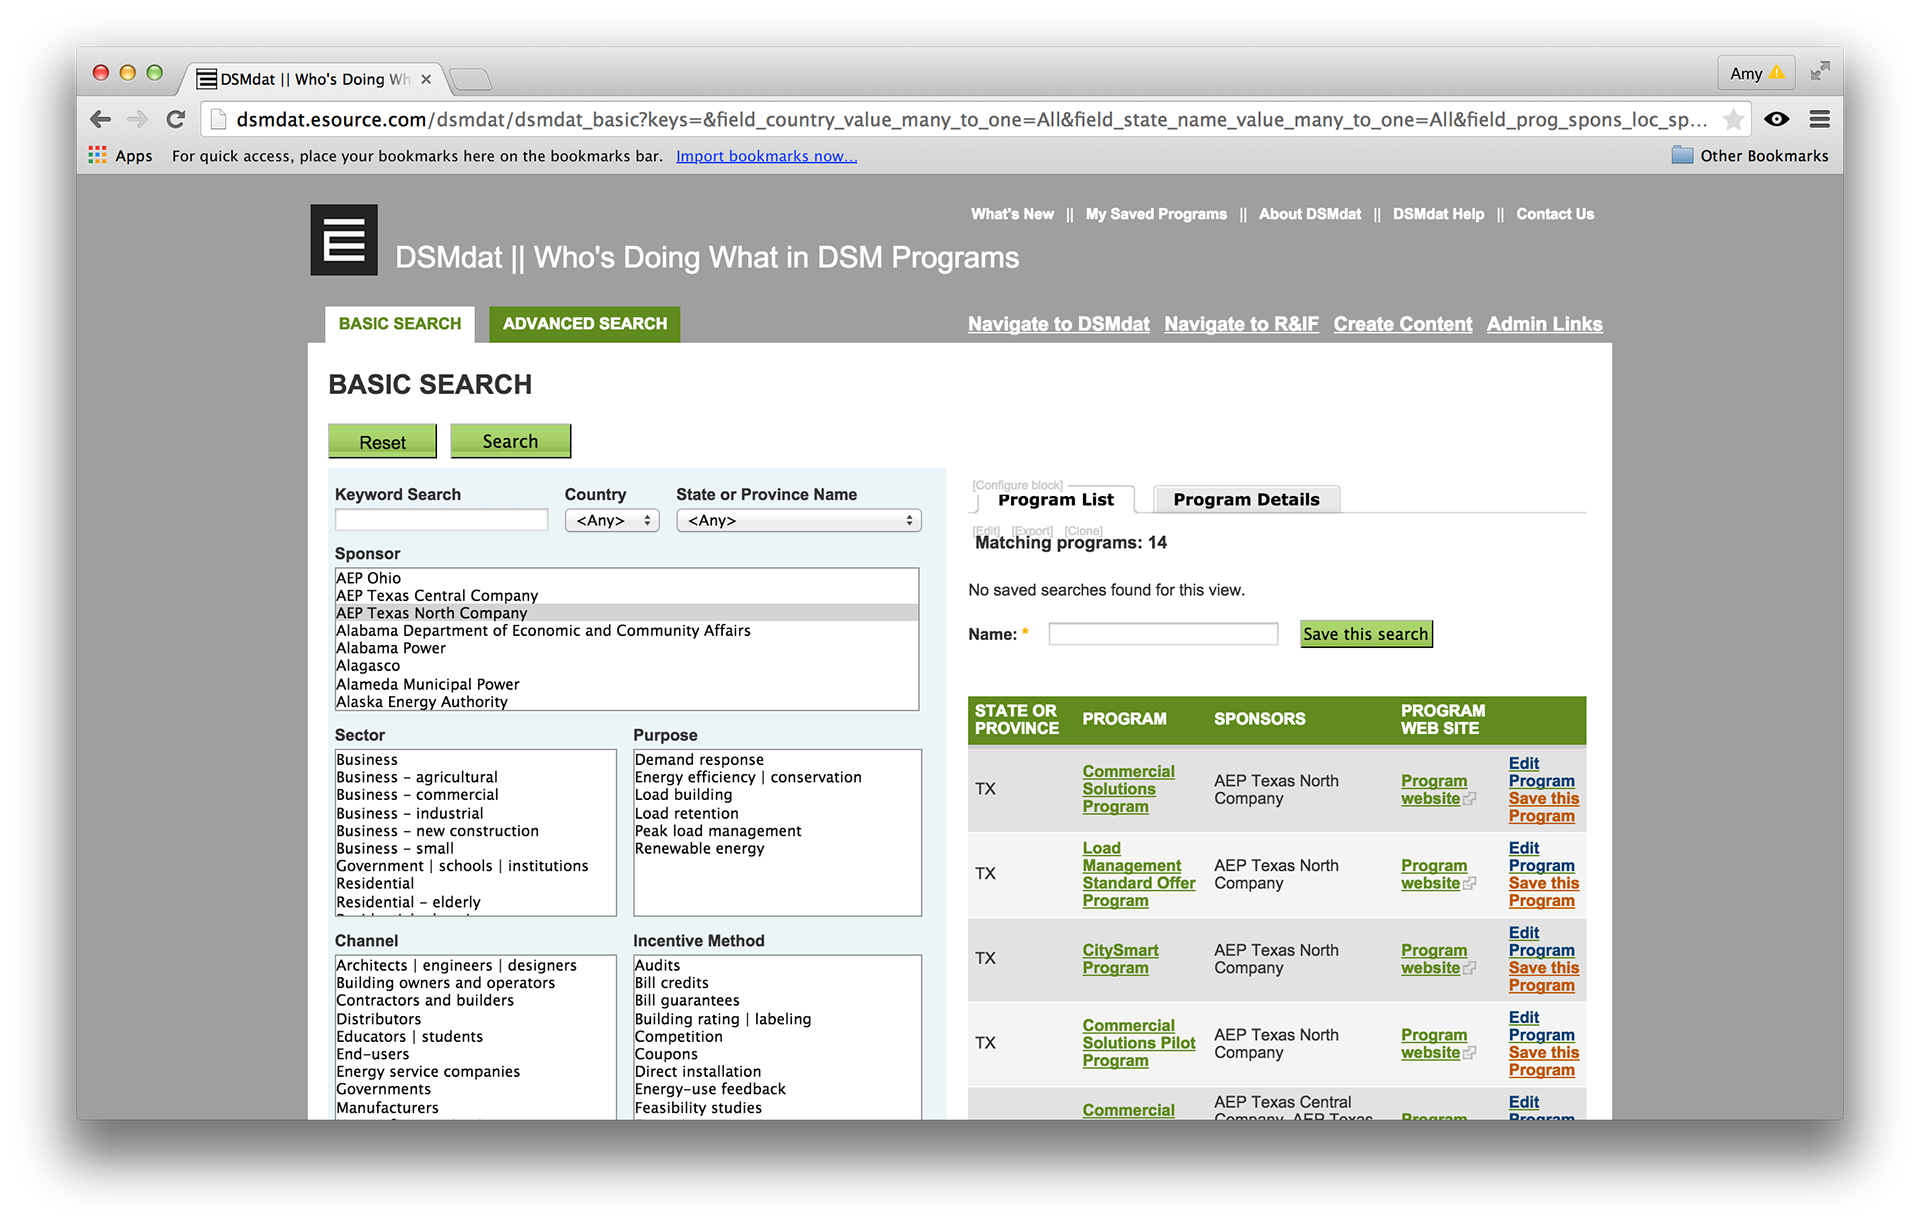
Task: Open Load Management Standard Offer Program
Action: coord(1138,874)
